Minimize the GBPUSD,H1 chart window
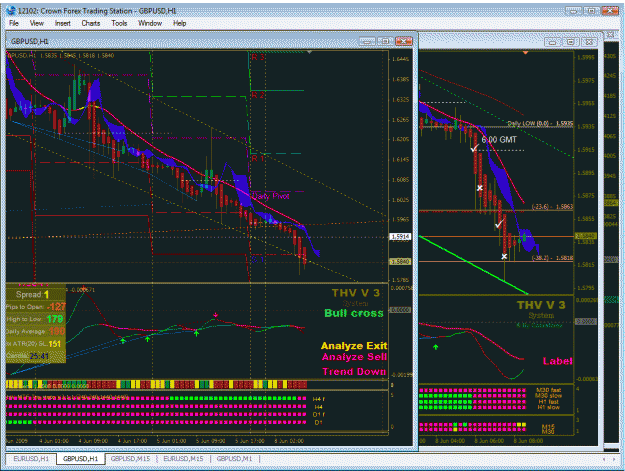This screenshot has width=625, height=471. point(367,41)
